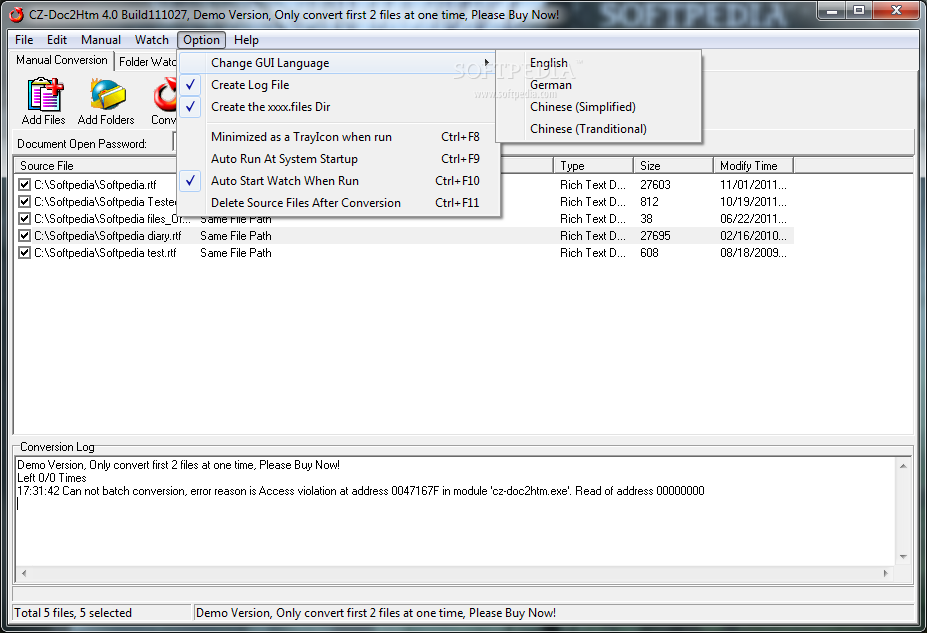Screen dimensions: 927x633
Task: Open the Help menu
Action: pos(246,40)
